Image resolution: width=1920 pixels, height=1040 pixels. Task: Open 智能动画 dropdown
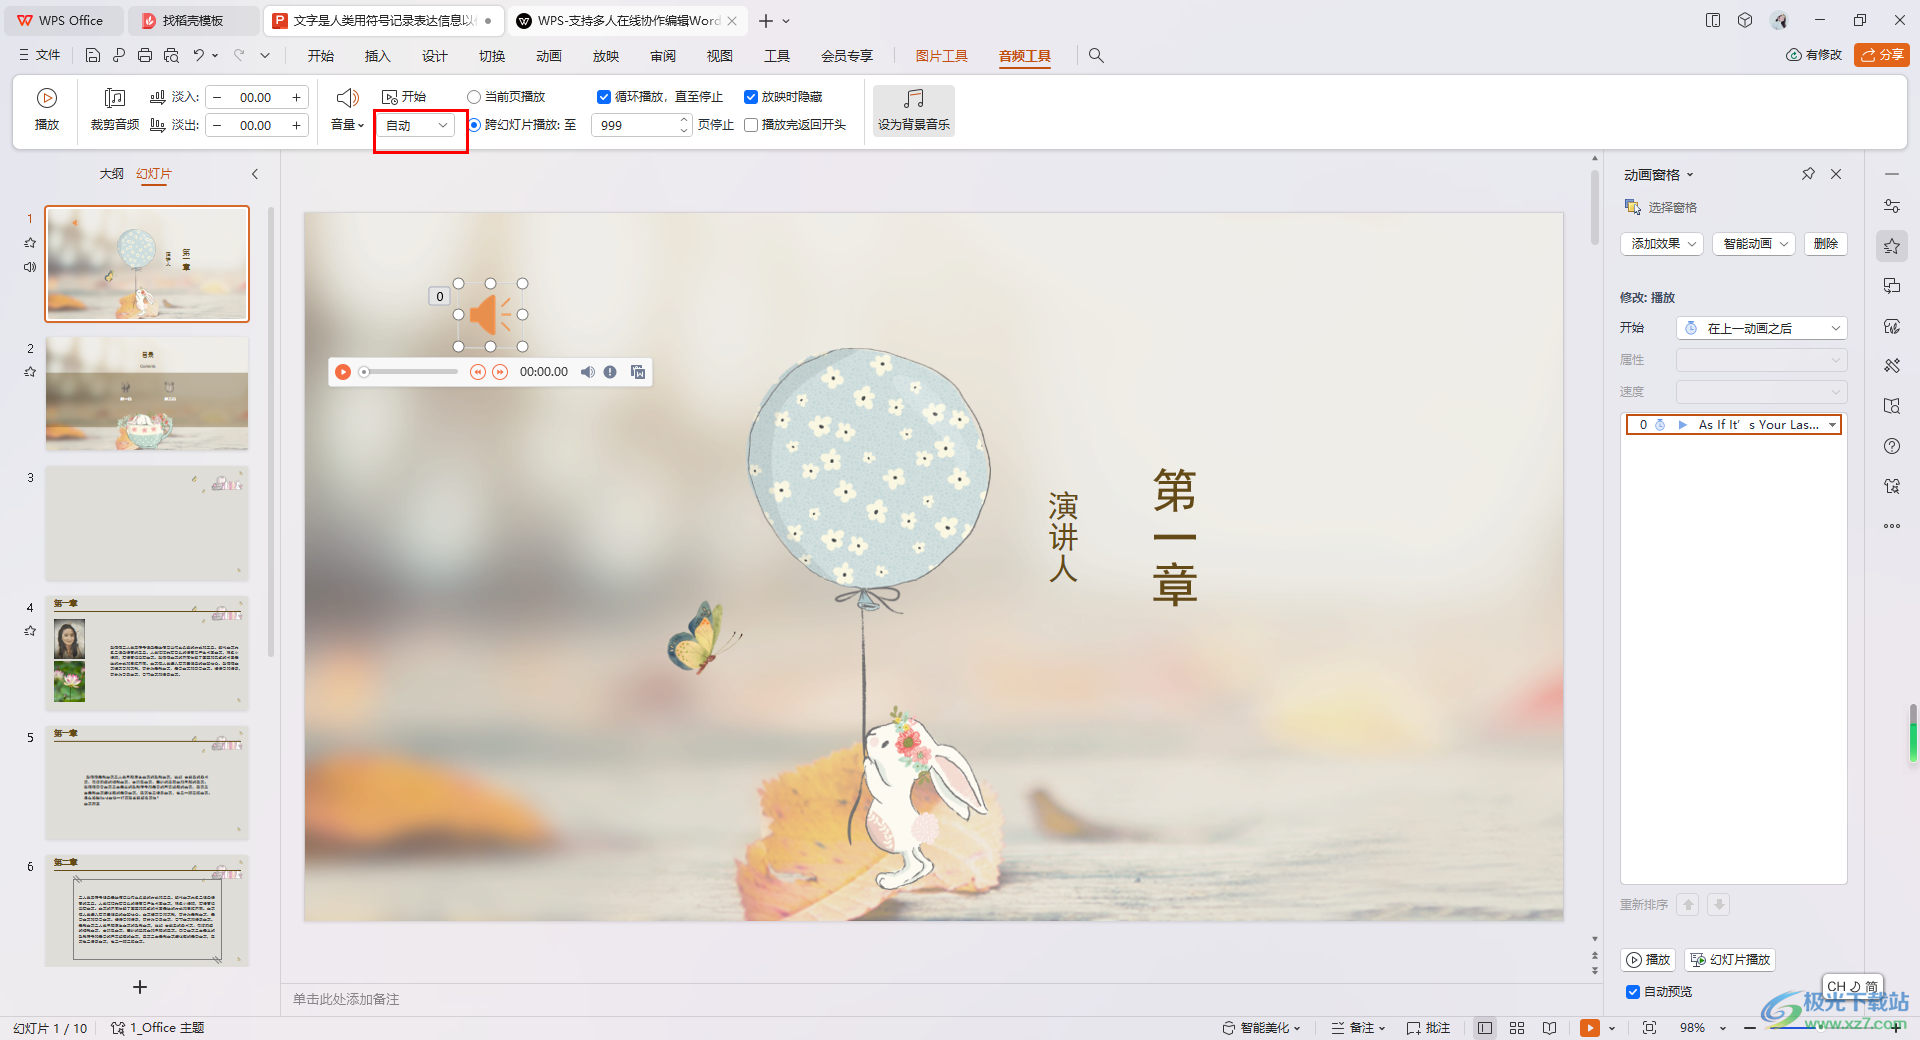(1755, 244)
